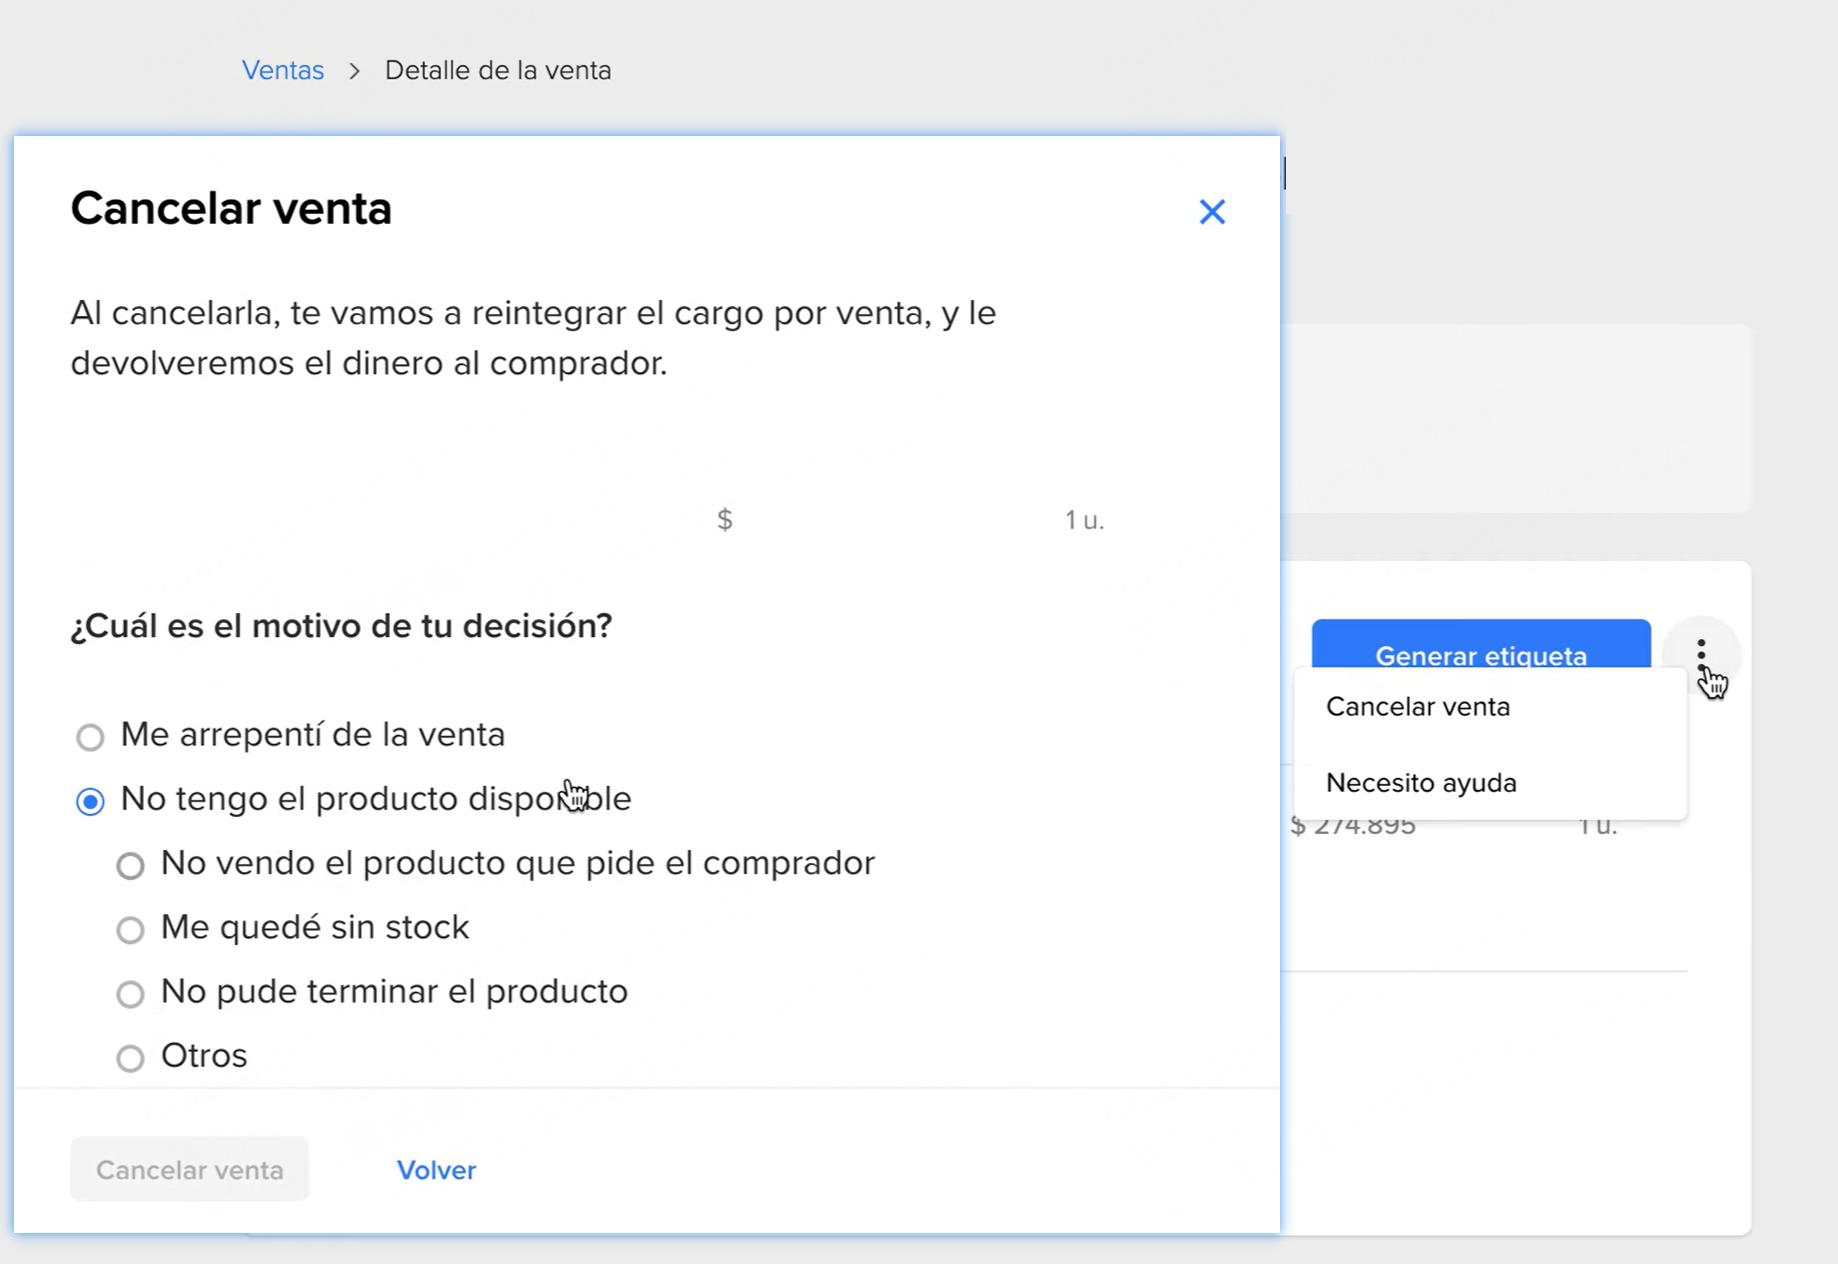Click "Necesito ayuda" menu entry
1838x1264 pixels.
coord(1422,783)
